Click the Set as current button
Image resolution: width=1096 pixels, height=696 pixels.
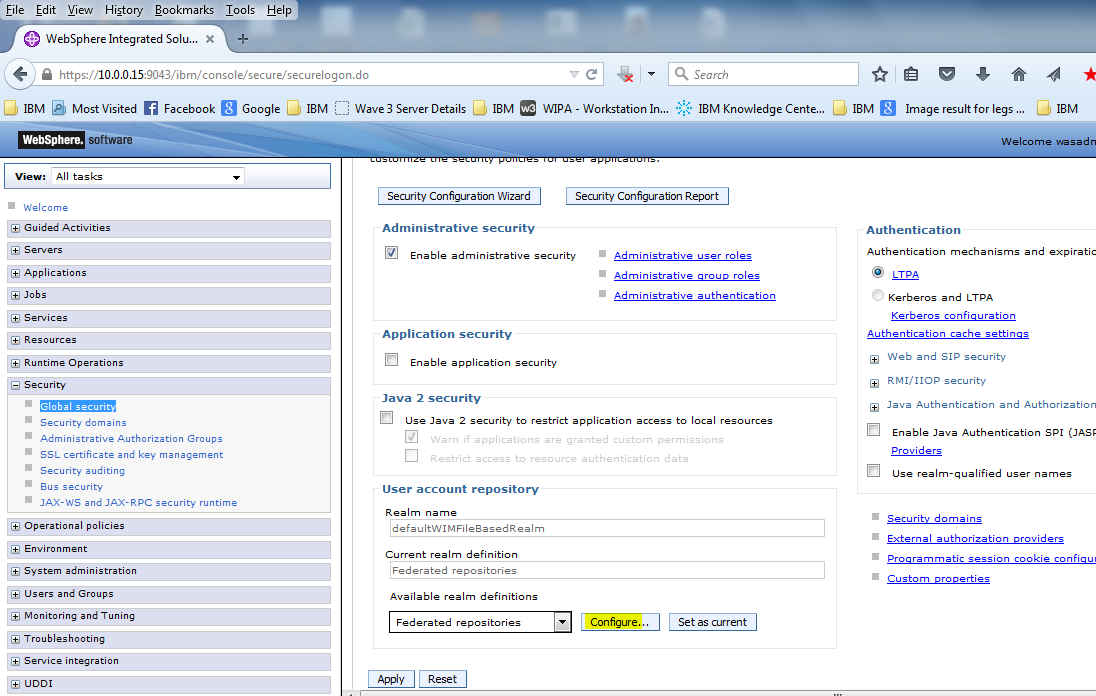pyautogui.click(x=712, y=622)
